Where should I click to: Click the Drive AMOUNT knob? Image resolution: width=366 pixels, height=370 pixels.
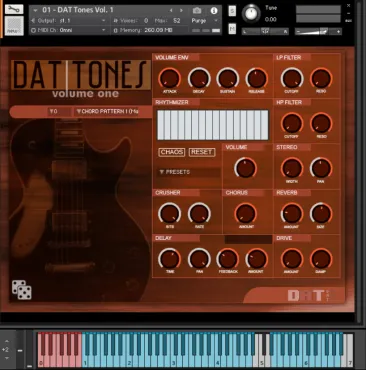[x=292, y=259]
